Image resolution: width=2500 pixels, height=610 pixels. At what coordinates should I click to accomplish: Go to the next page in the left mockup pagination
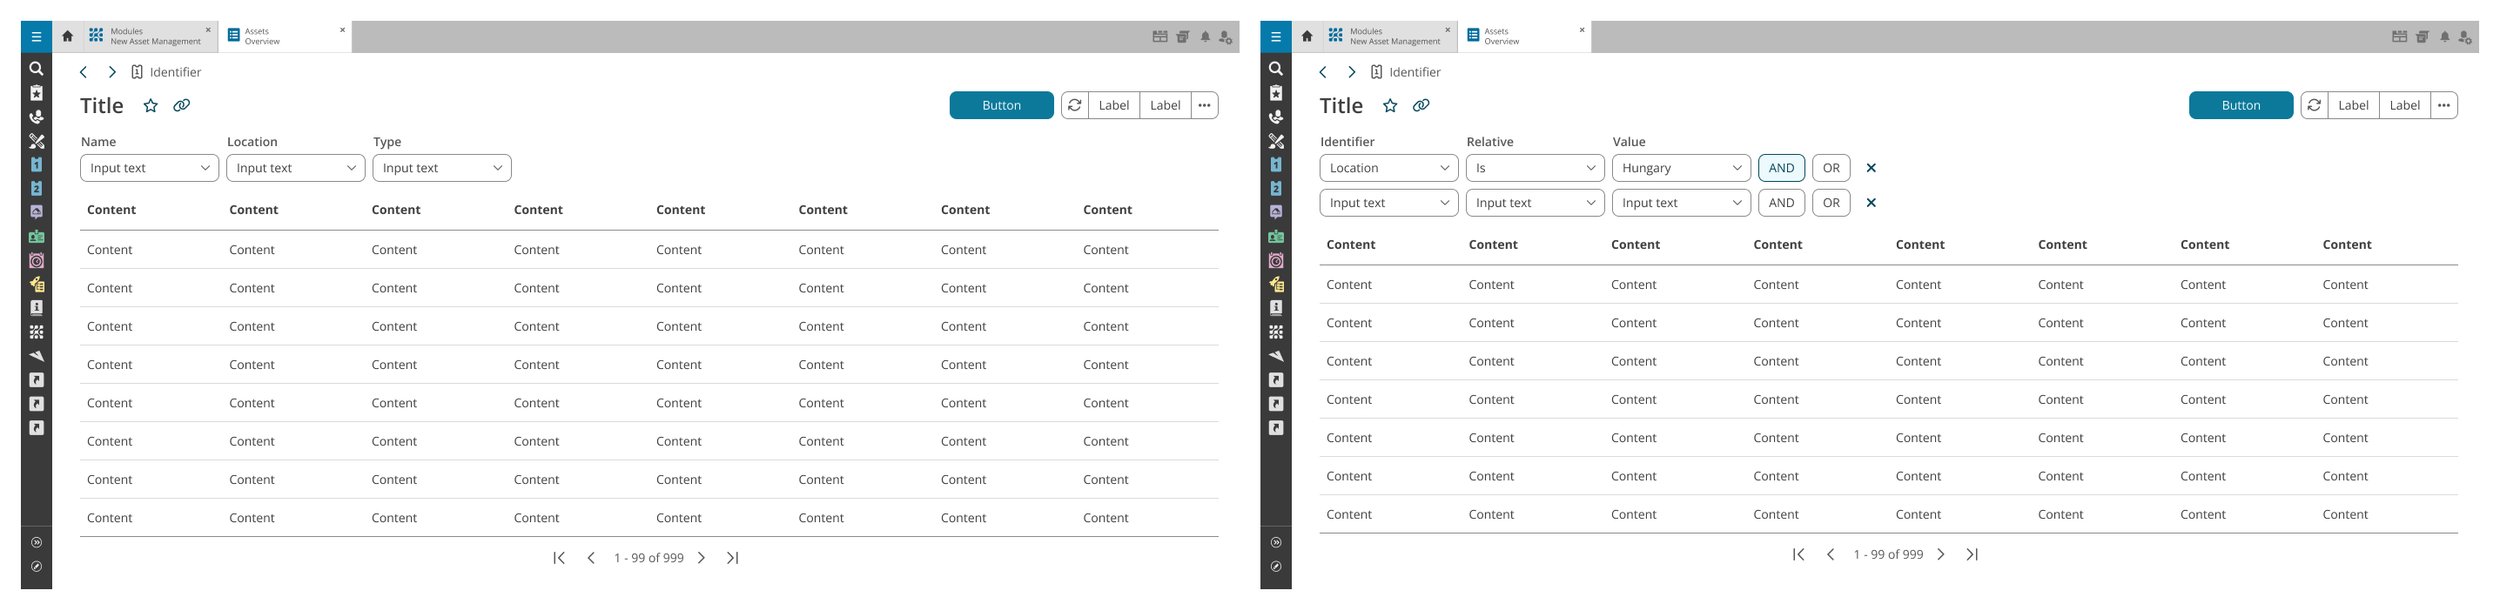pos(701,558)
